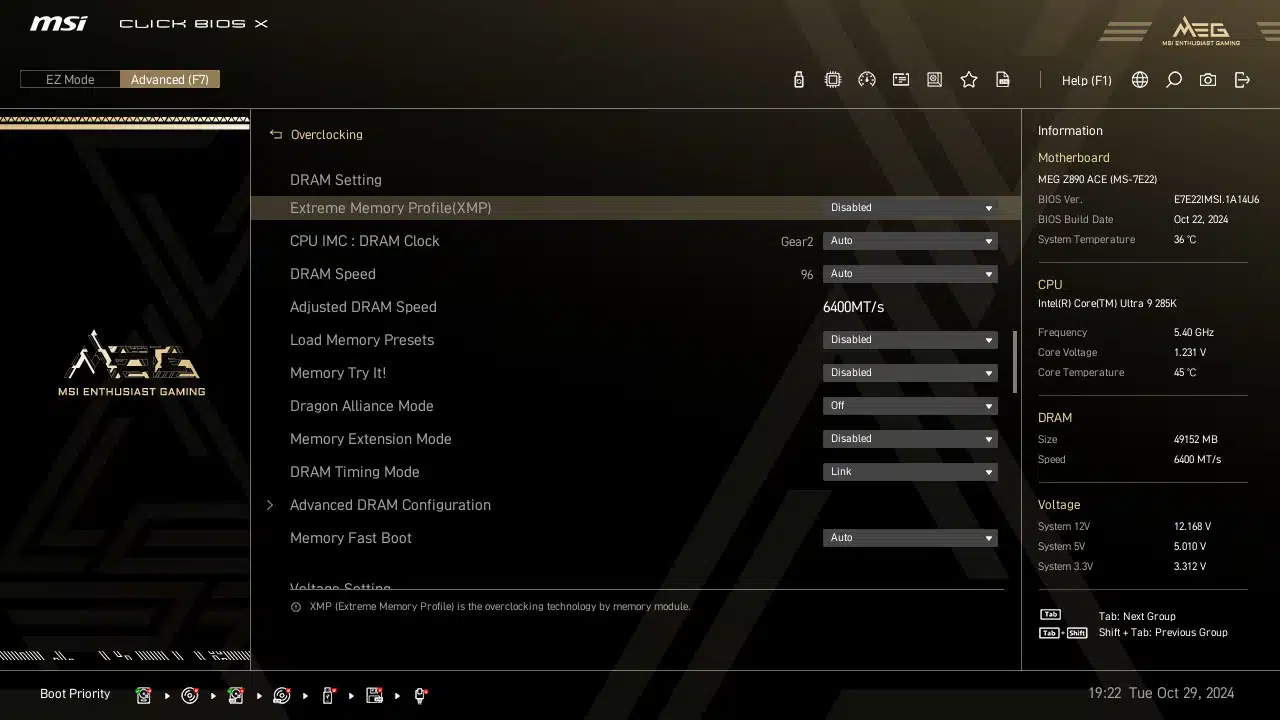The image size is (1280, 720).
Task: Open DRAM Timing Mode Link dropdown
Action: (910, 472)
